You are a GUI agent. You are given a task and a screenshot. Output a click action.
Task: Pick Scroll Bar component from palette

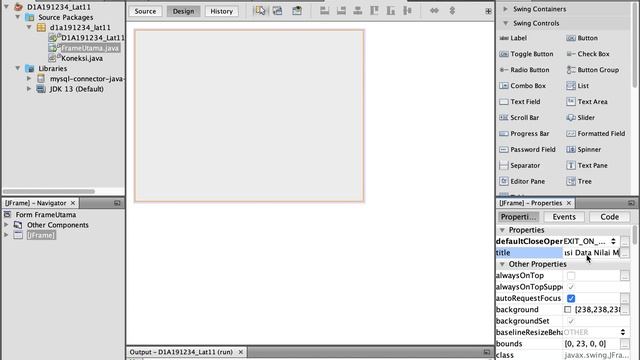coord(519,118)
